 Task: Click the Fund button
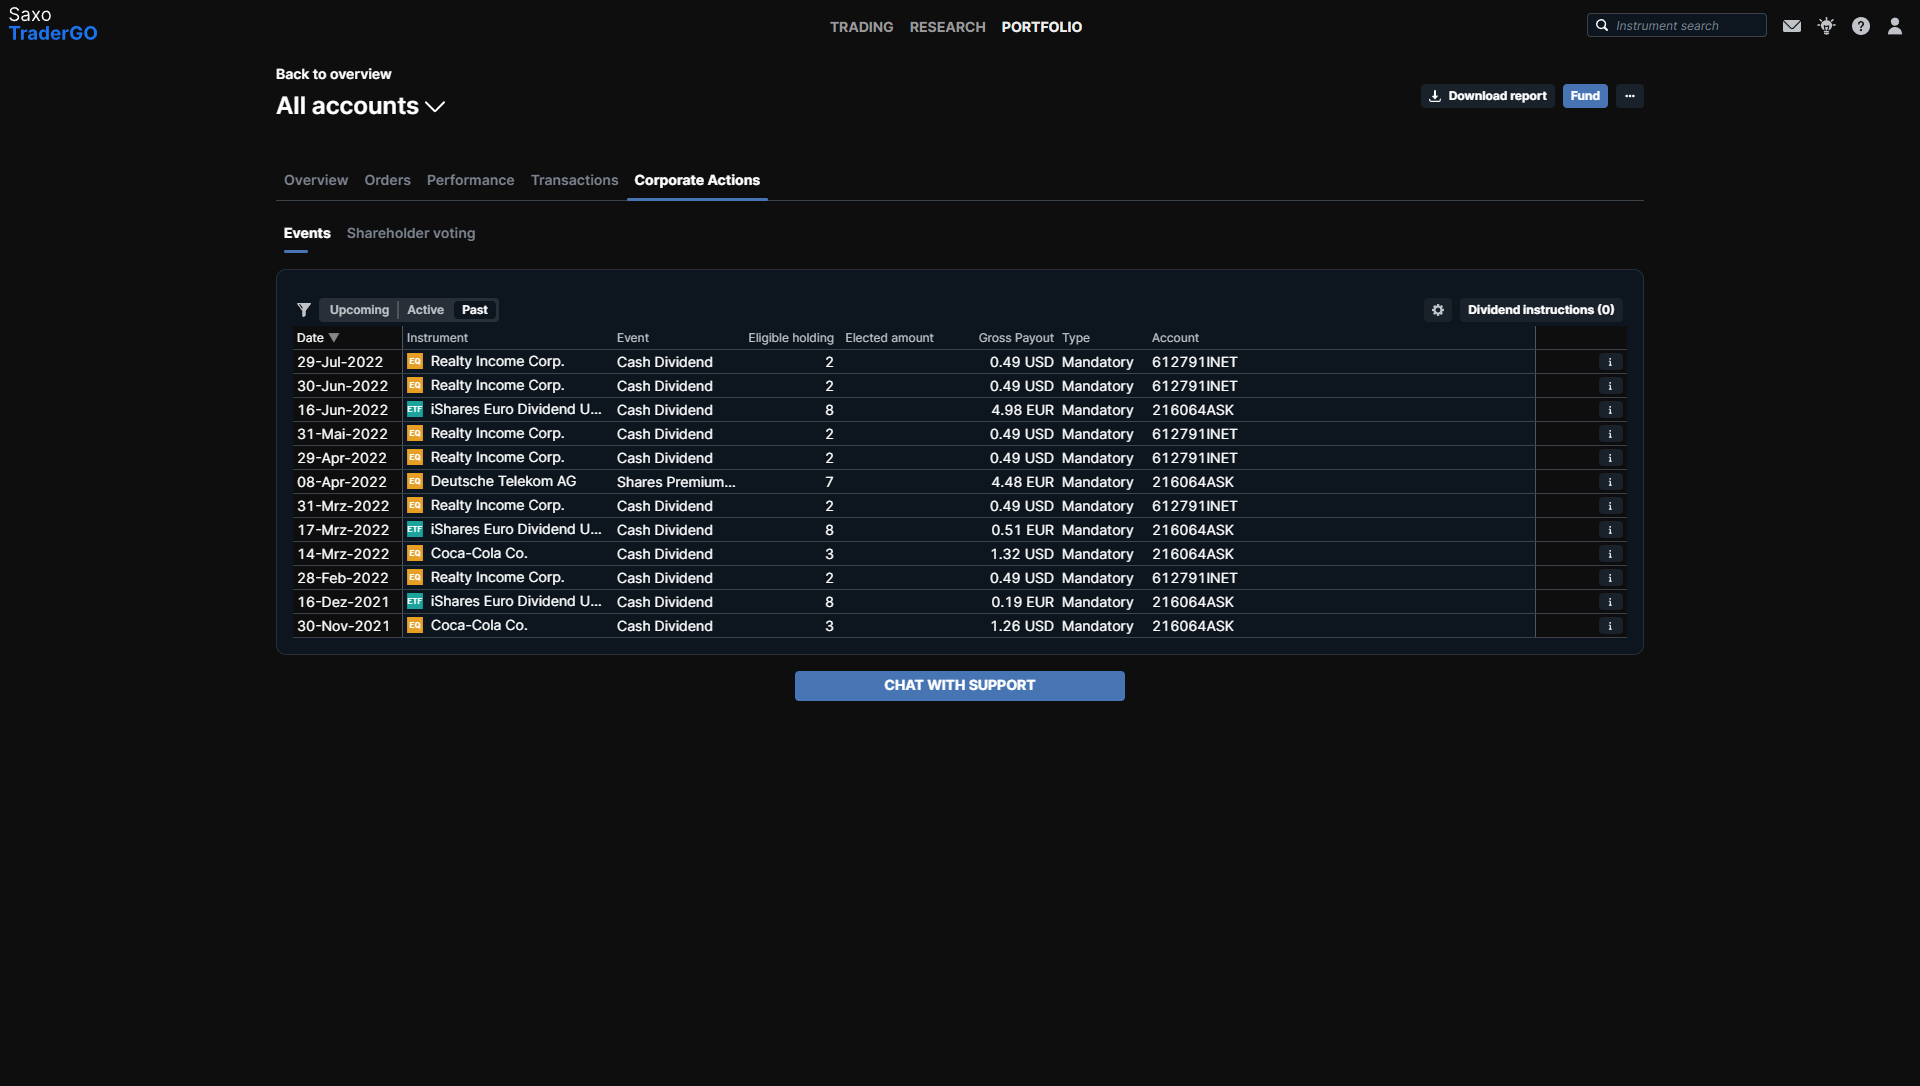coord(1585,96)
